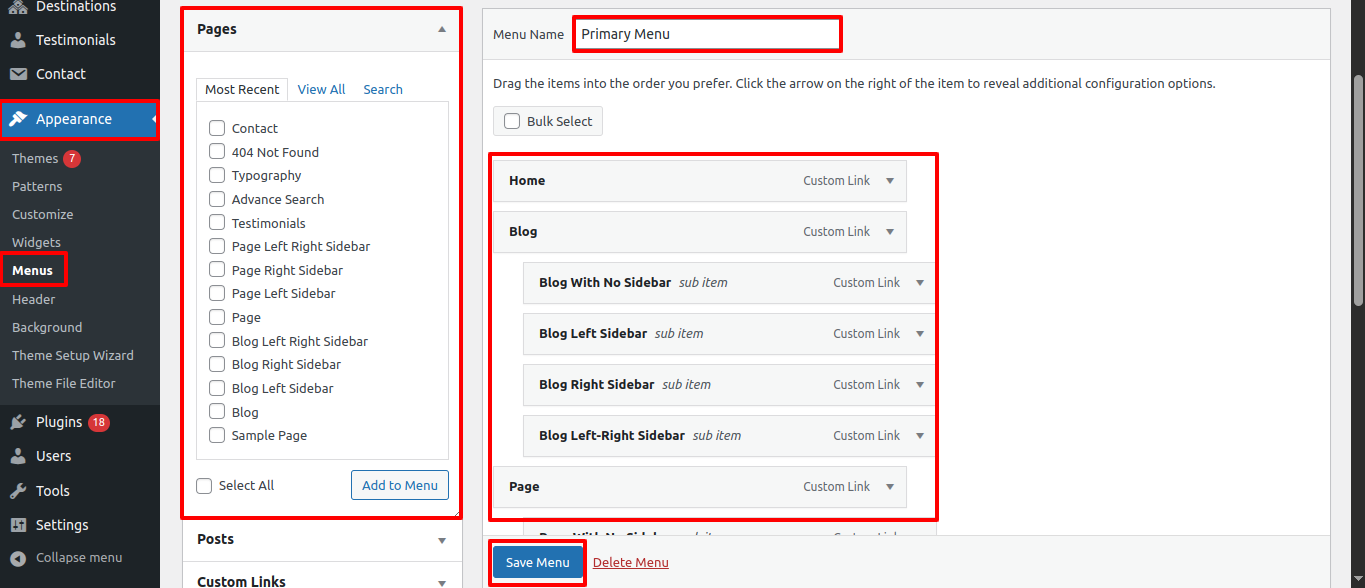Click the Users icon in sidebar
The image size is (1365, 588).
click(x=18, y=456)
